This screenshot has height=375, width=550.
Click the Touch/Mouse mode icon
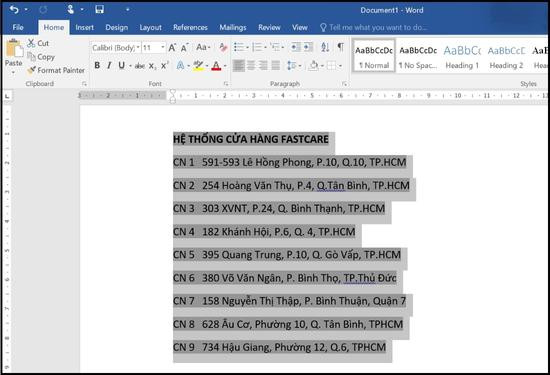pyautogui.click(x=71, y=9)
